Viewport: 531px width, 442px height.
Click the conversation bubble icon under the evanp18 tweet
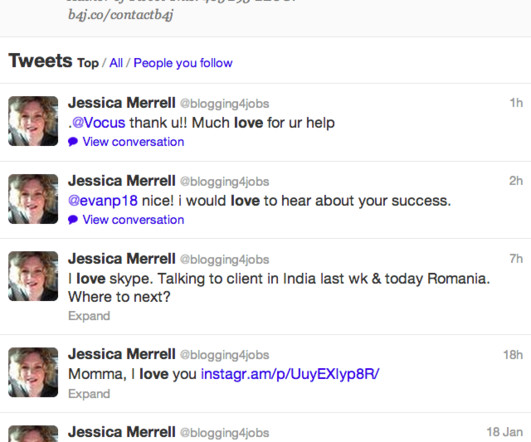click(73, 219)
